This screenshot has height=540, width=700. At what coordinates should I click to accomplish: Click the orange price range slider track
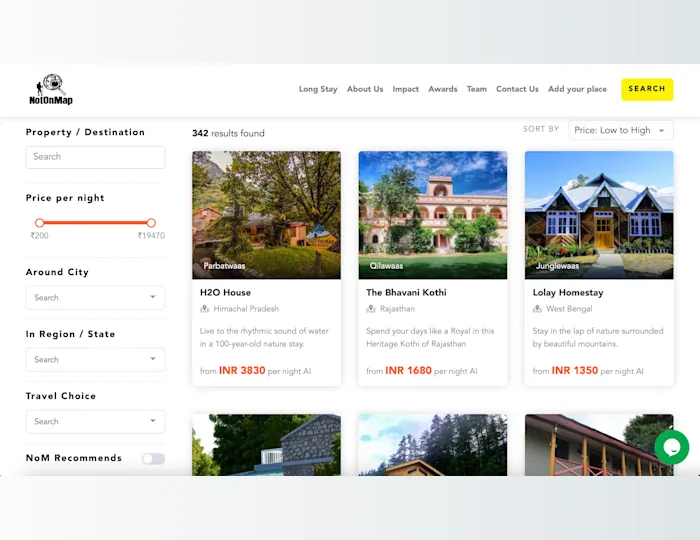[x=95, y=223]
